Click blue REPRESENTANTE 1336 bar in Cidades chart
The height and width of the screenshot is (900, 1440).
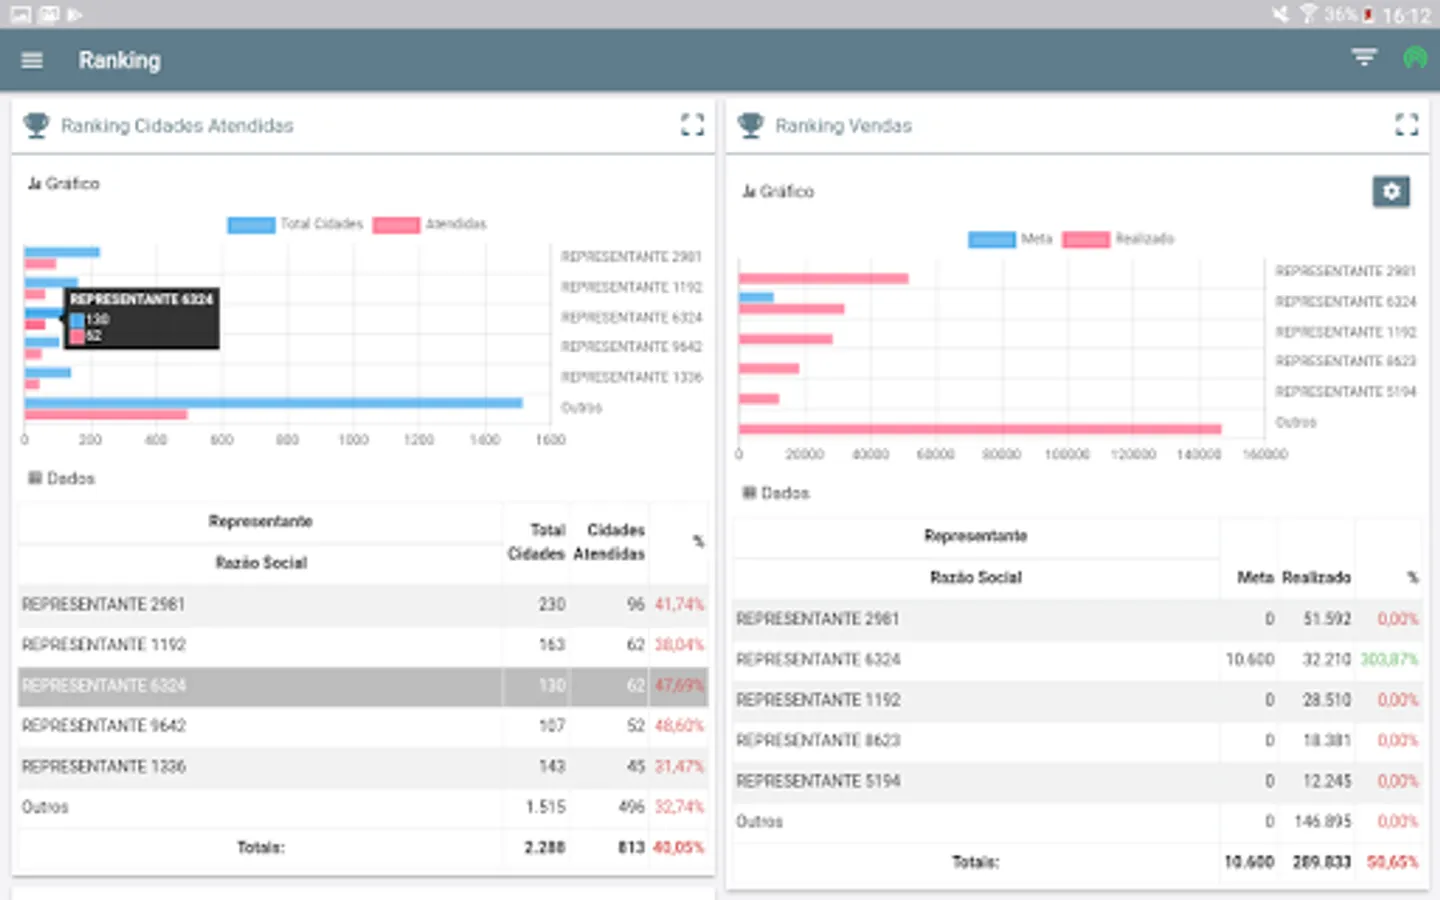coord(48,373)
